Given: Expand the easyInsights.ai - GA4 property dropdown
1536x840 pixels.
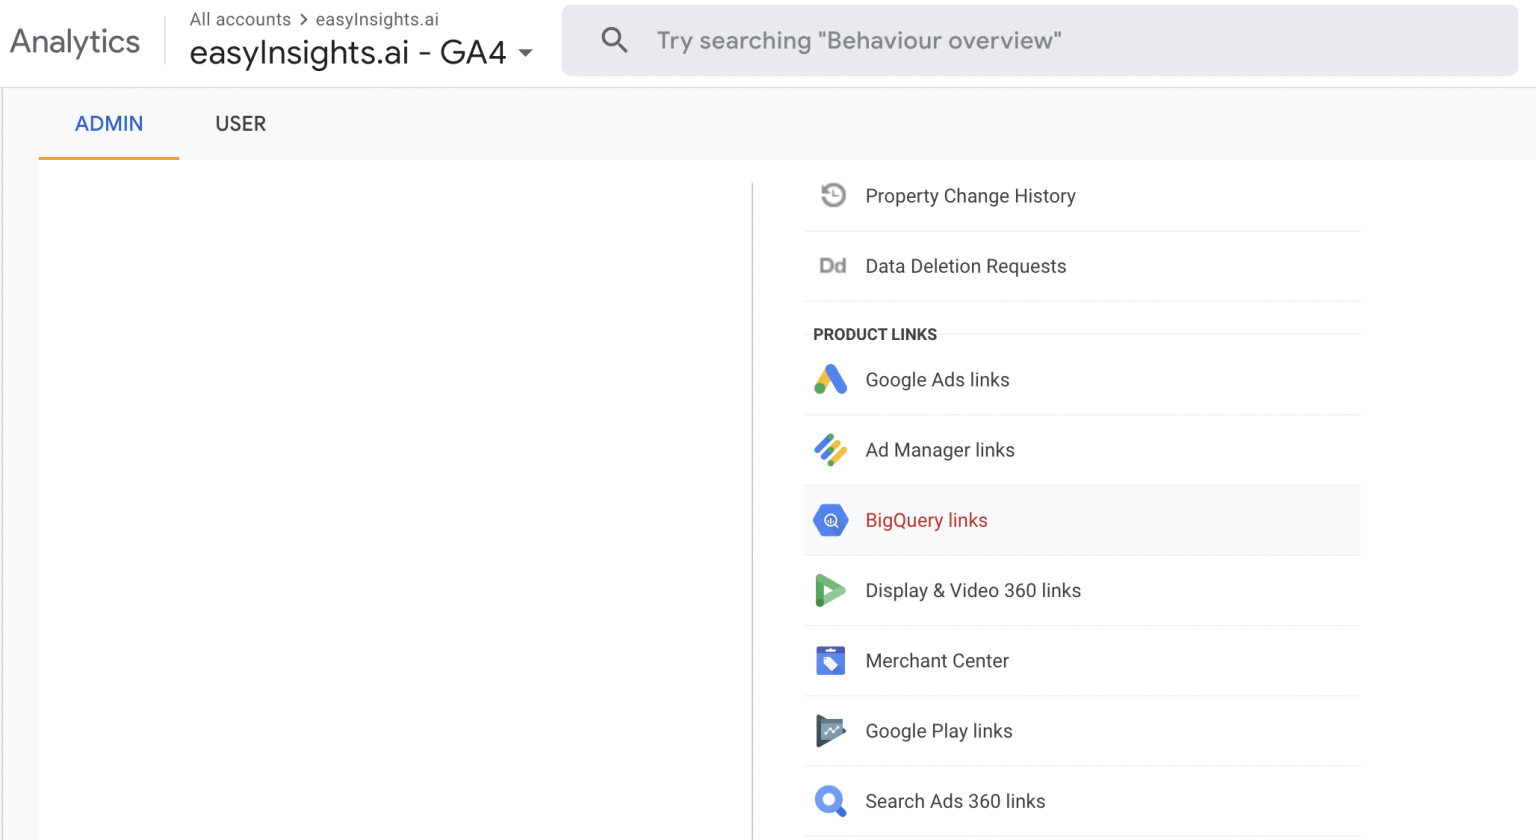Looking at the screenshot, I should pyautogui.click(x=525, y=53).
